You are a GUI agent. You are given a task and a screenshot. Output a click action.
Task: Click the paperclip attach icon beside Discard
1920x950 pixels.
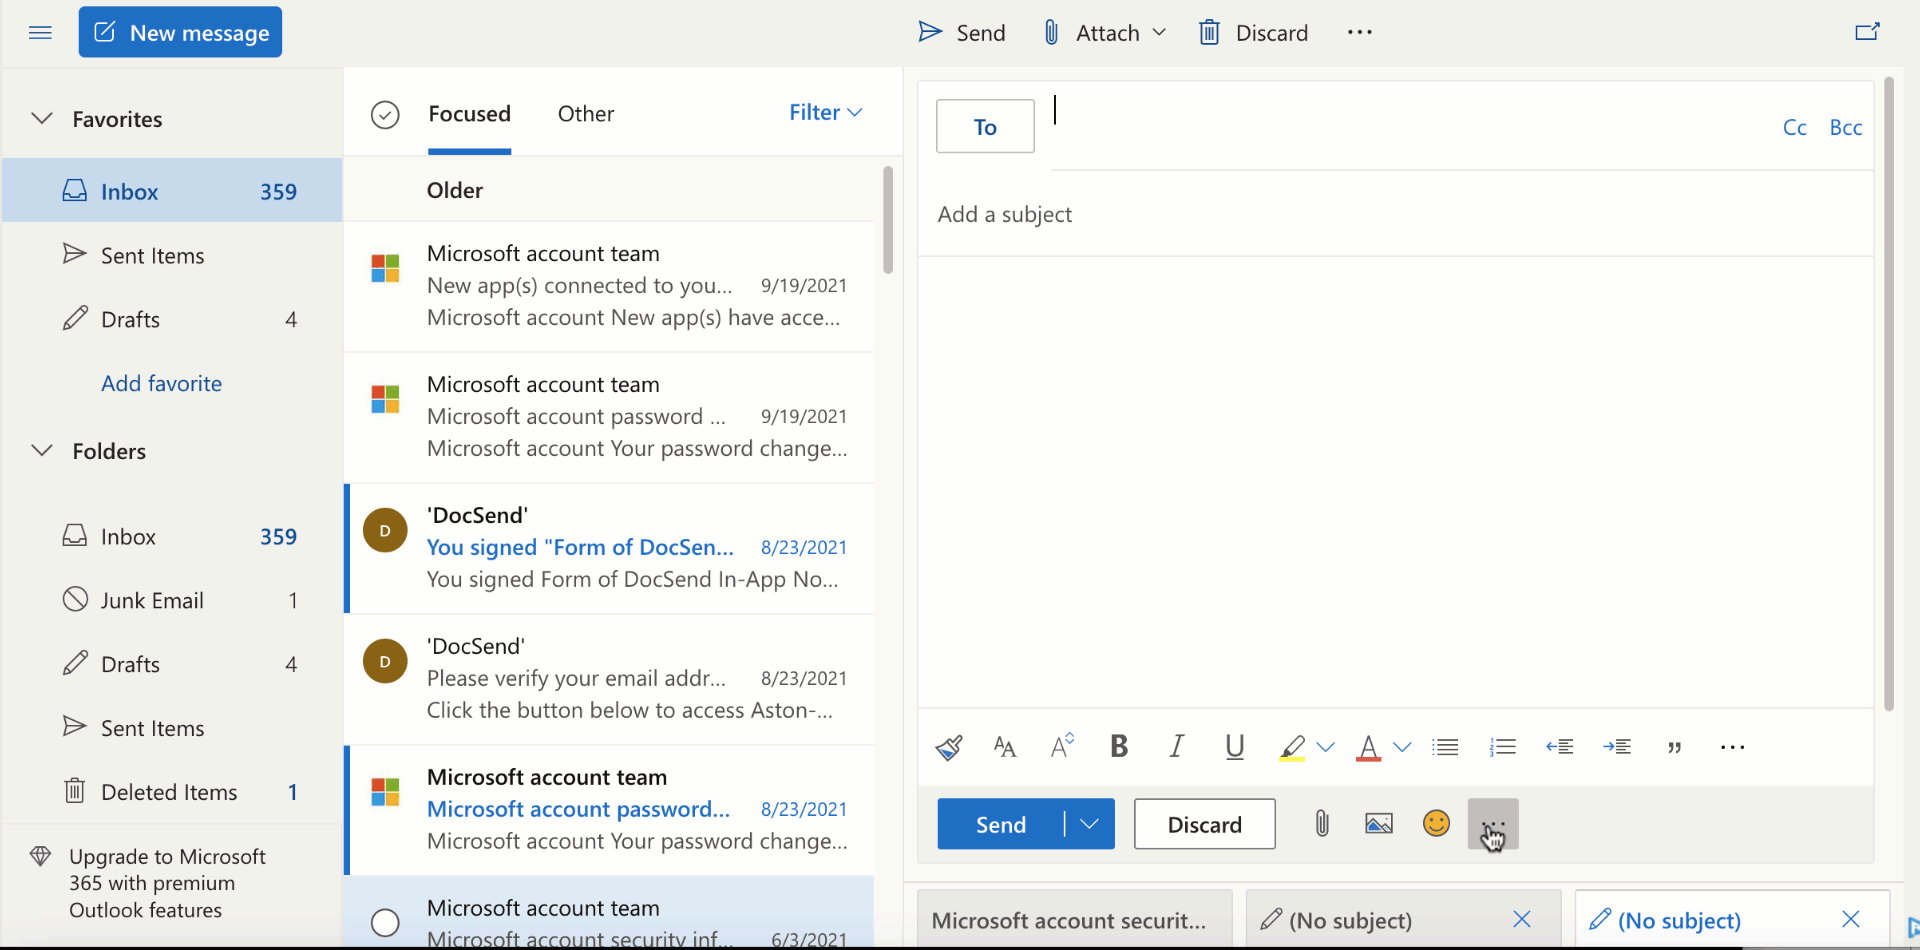[1321, 824]
